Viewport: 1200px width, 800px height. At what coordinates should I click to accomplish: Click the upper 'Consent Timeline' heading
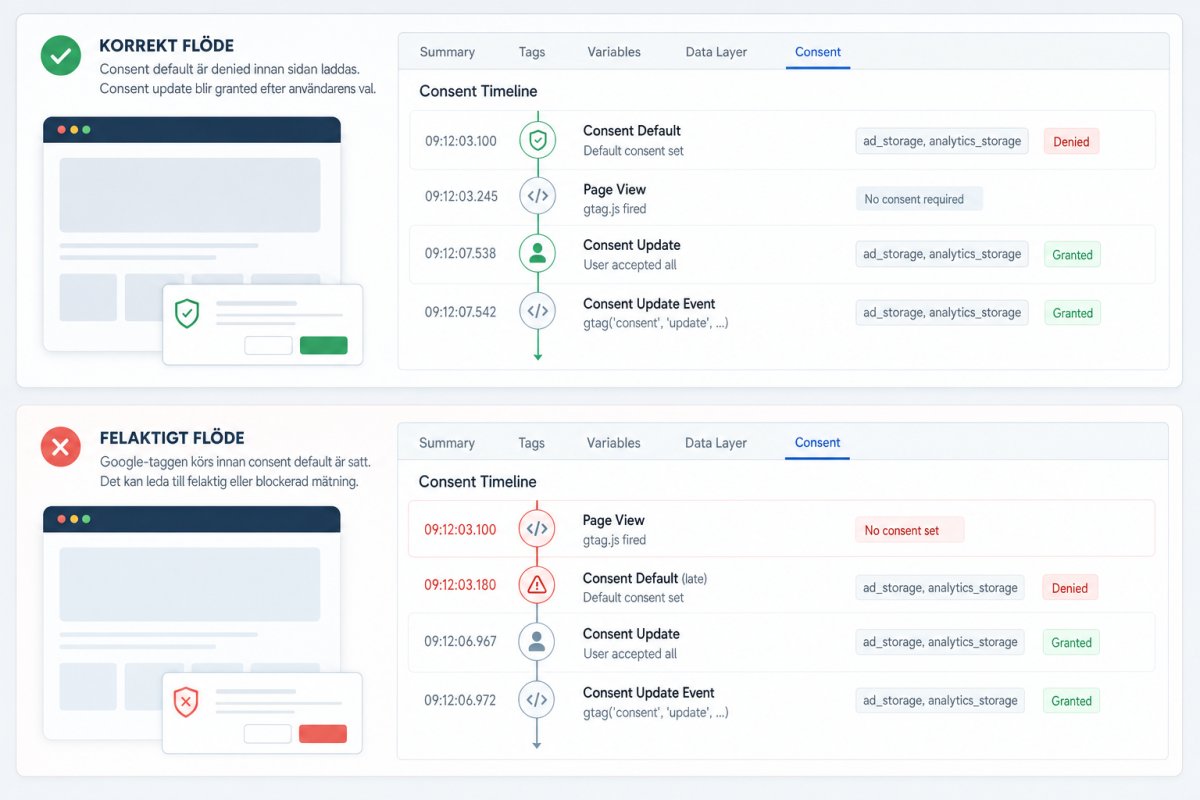click(478, 91)
